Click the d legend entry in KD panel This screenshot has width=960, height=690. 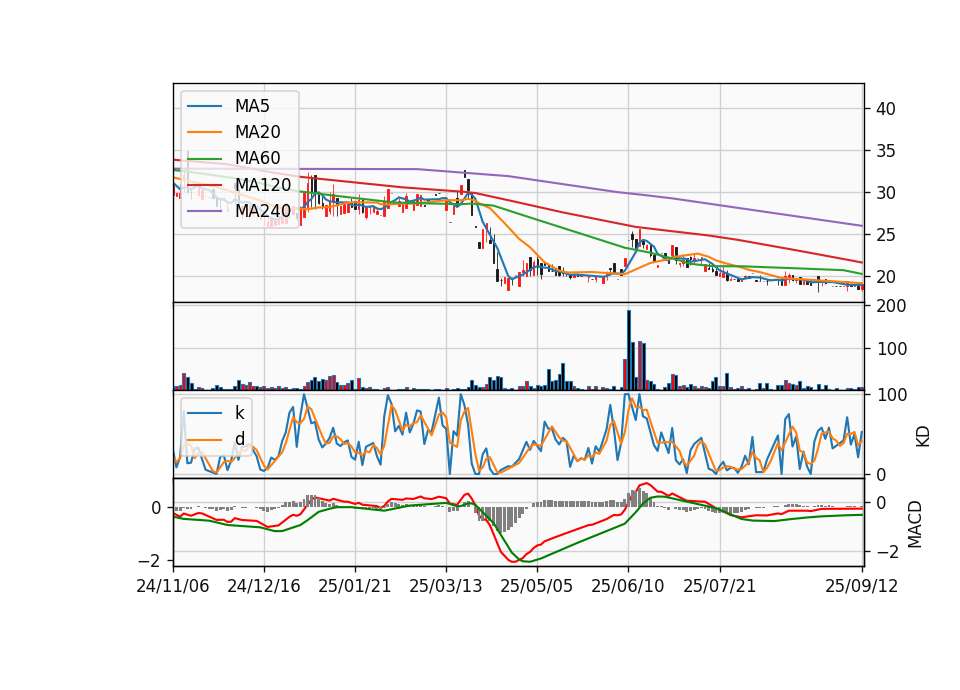pyautogui.click(x=239, y=439)
